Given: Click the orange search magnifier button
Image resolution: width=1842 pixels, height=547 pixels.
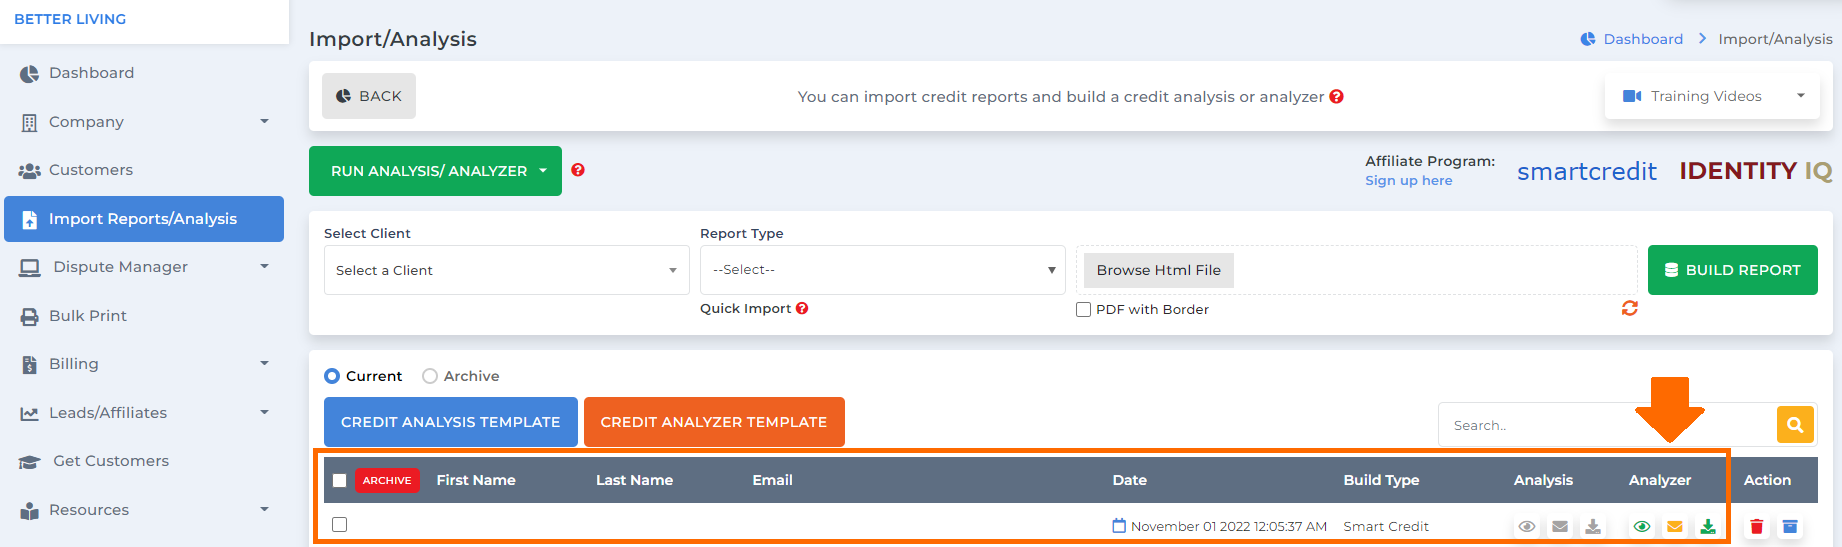Looking at the screenshot, I should 1795,425.
